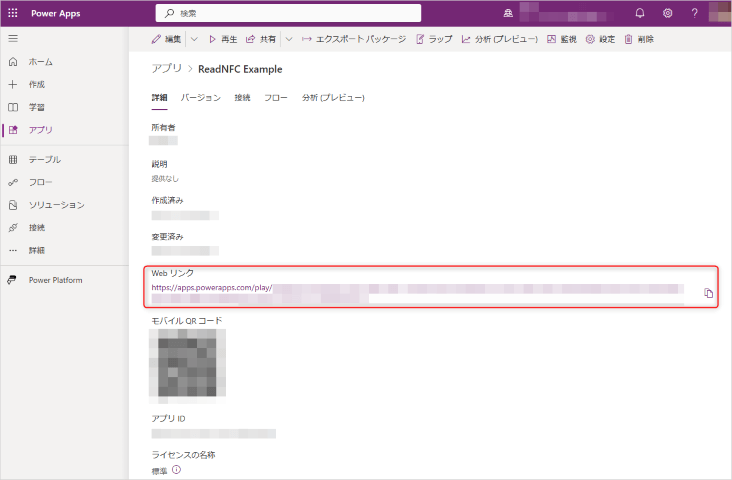Expand the dropdown arrow after 共有
The width and height of the screenshot is (732, 480).
click(289, 39)
